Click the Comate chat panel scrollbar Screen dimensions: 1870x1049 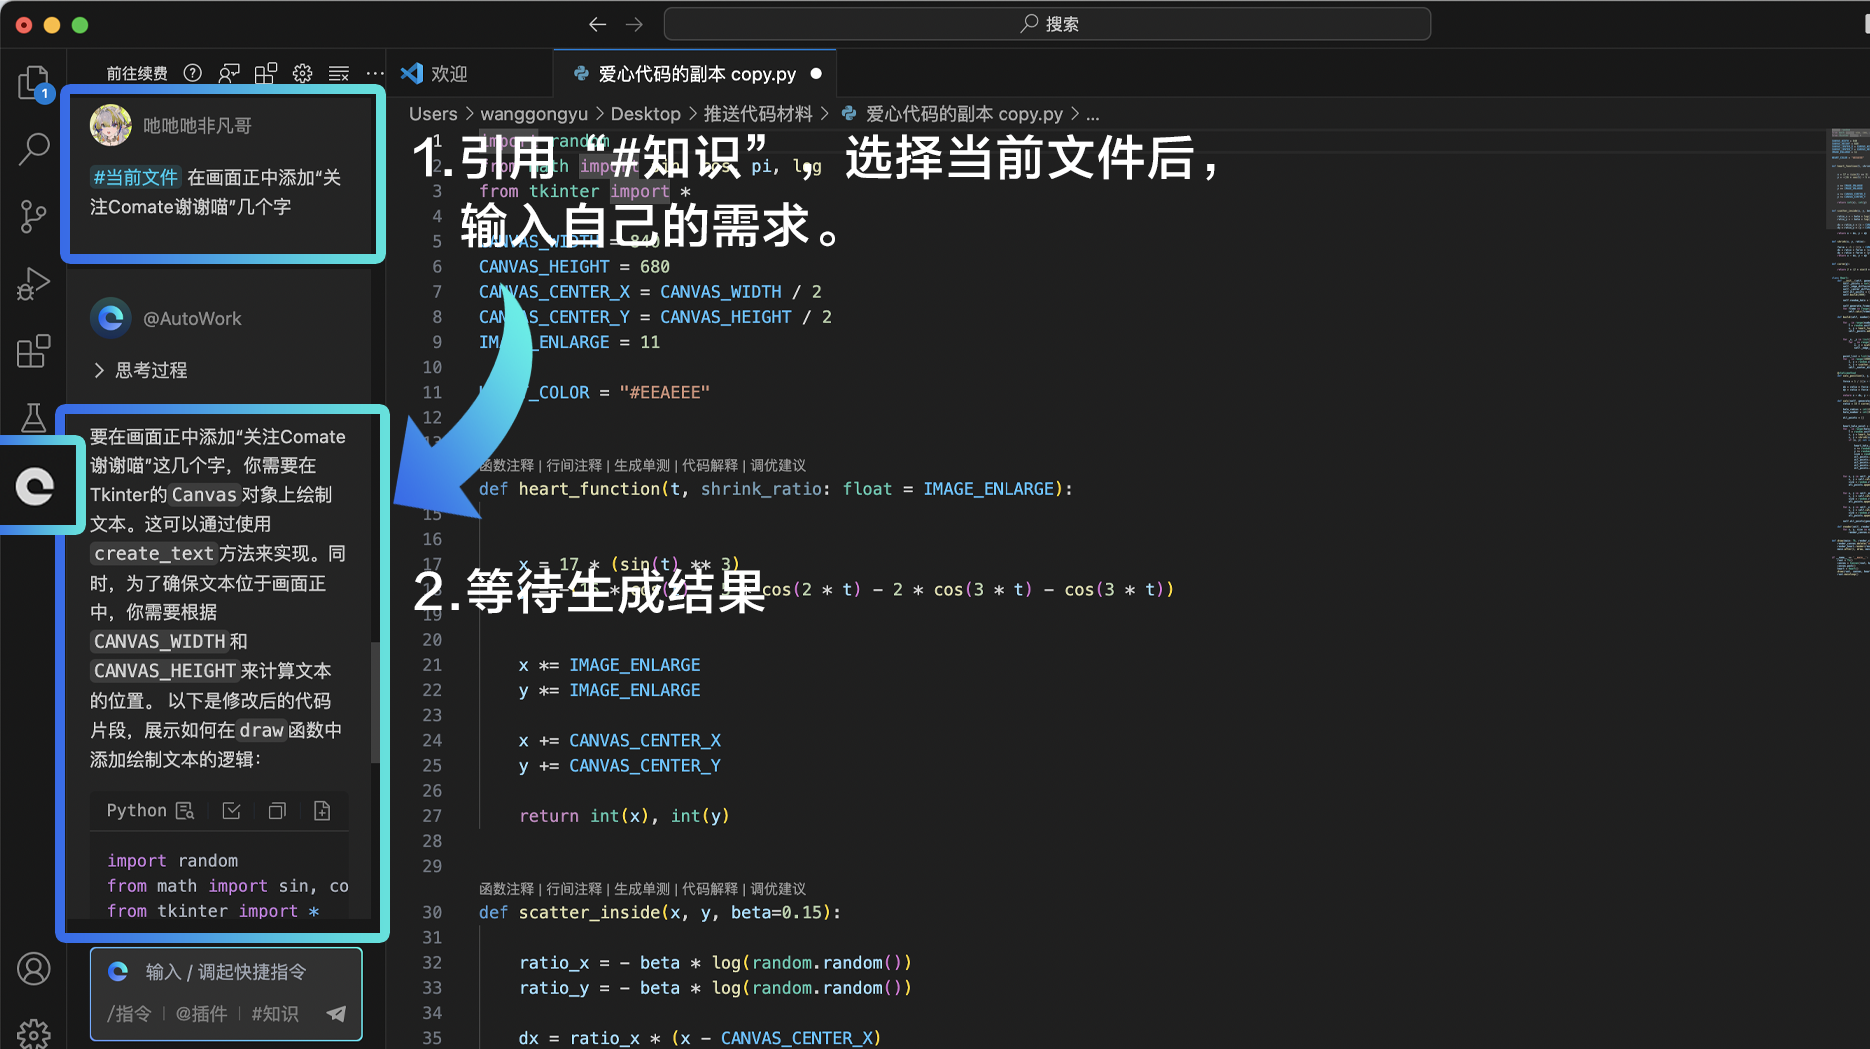click(375, 702)
